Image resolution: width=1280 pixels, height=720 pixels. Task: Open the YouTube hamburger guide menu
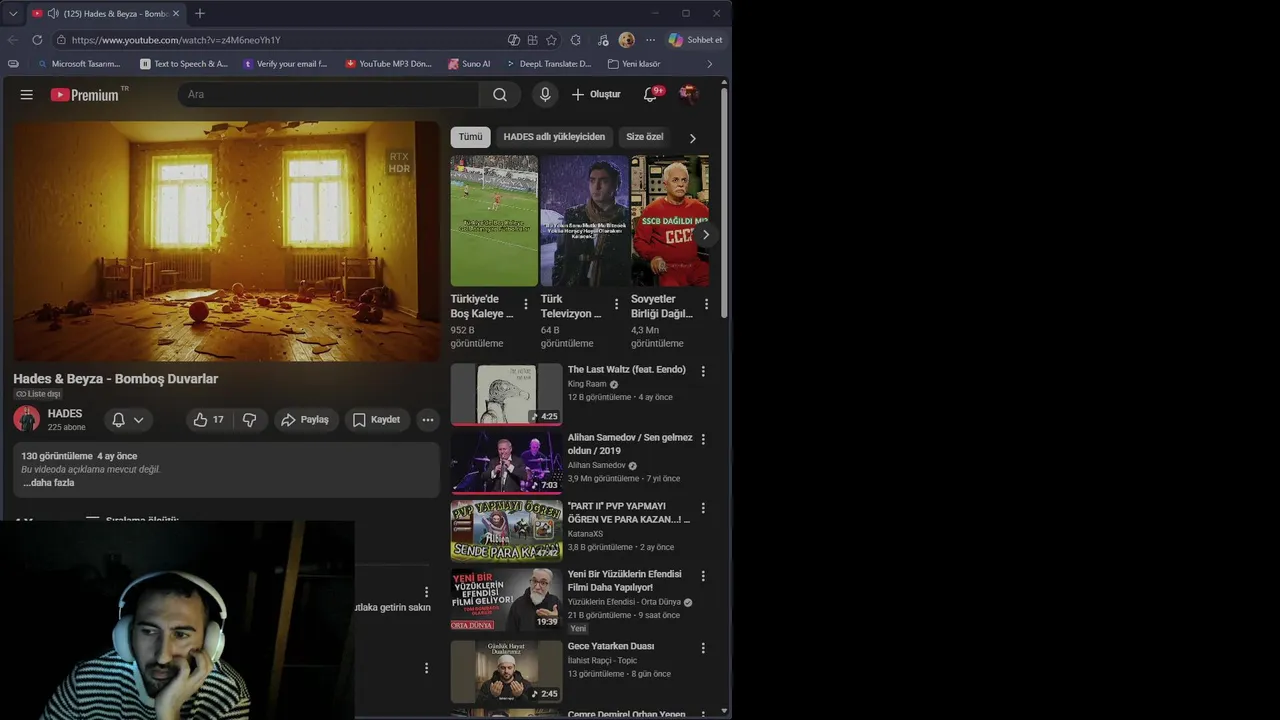[x=27, y=94]
